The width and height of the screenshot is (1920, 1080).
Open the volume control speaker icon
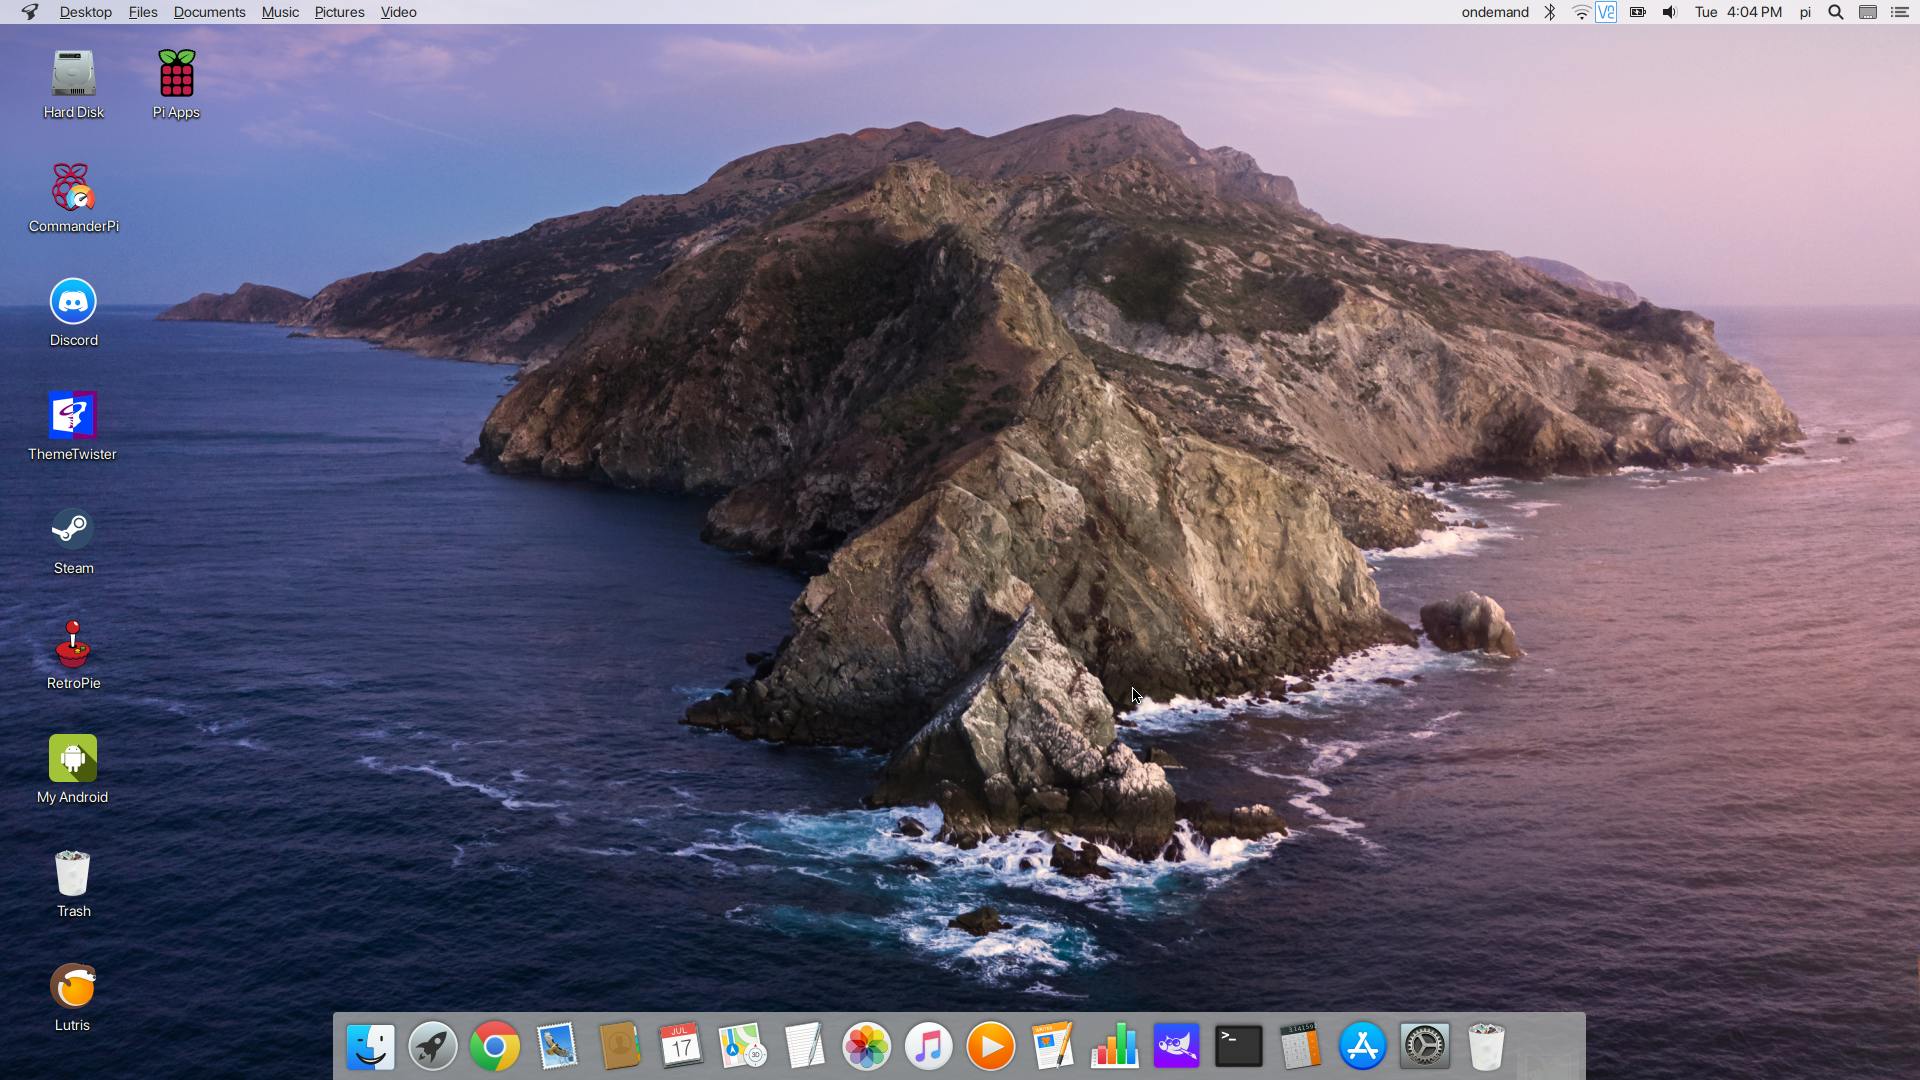pos(1669,12)
